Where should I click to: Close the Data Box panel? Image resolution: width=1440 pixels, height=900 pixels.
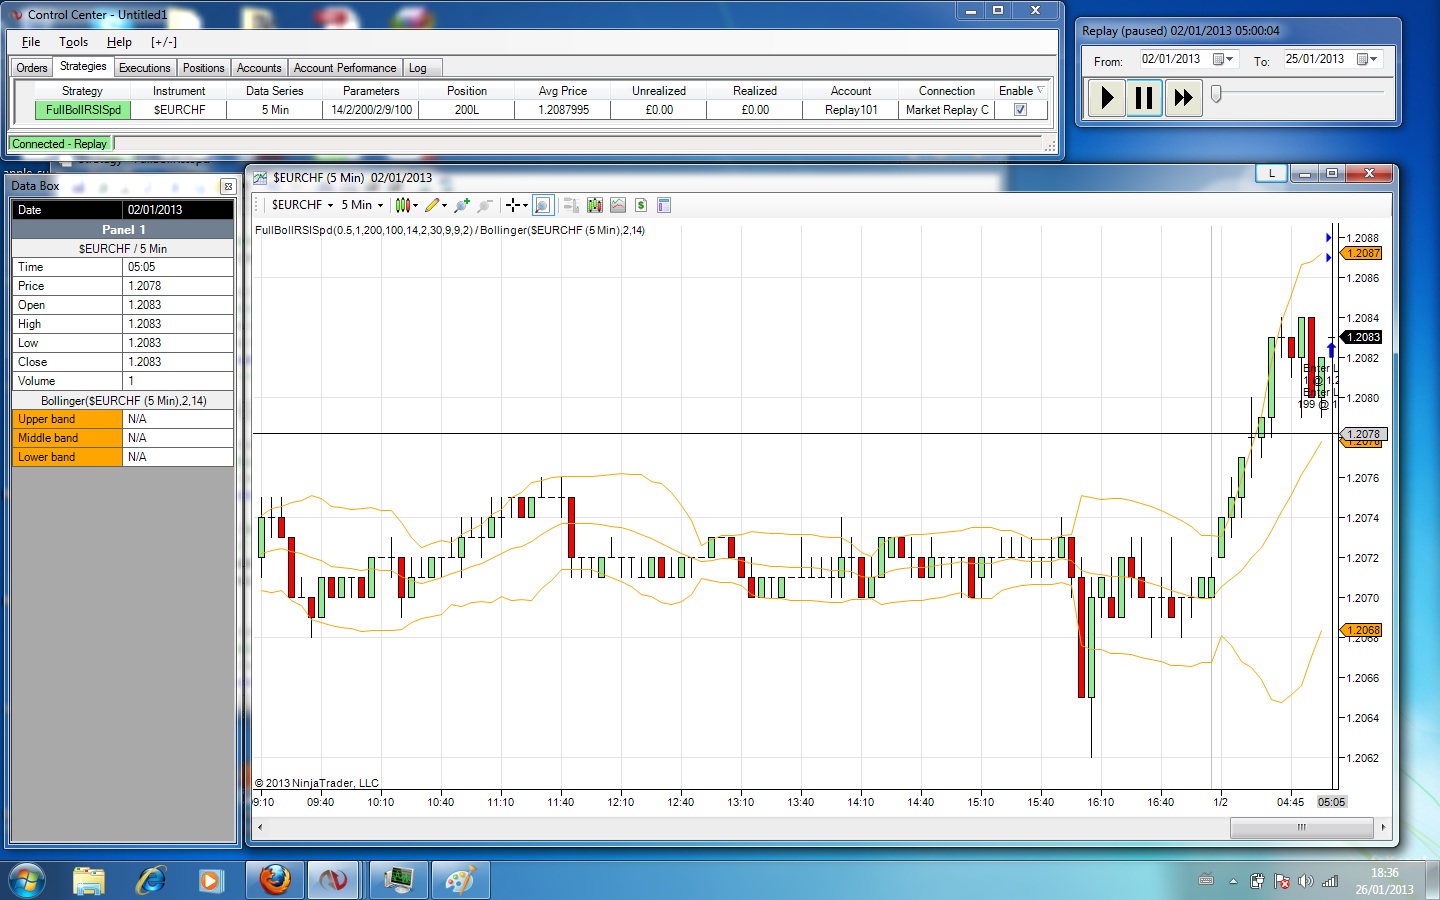tap(228, 187)
